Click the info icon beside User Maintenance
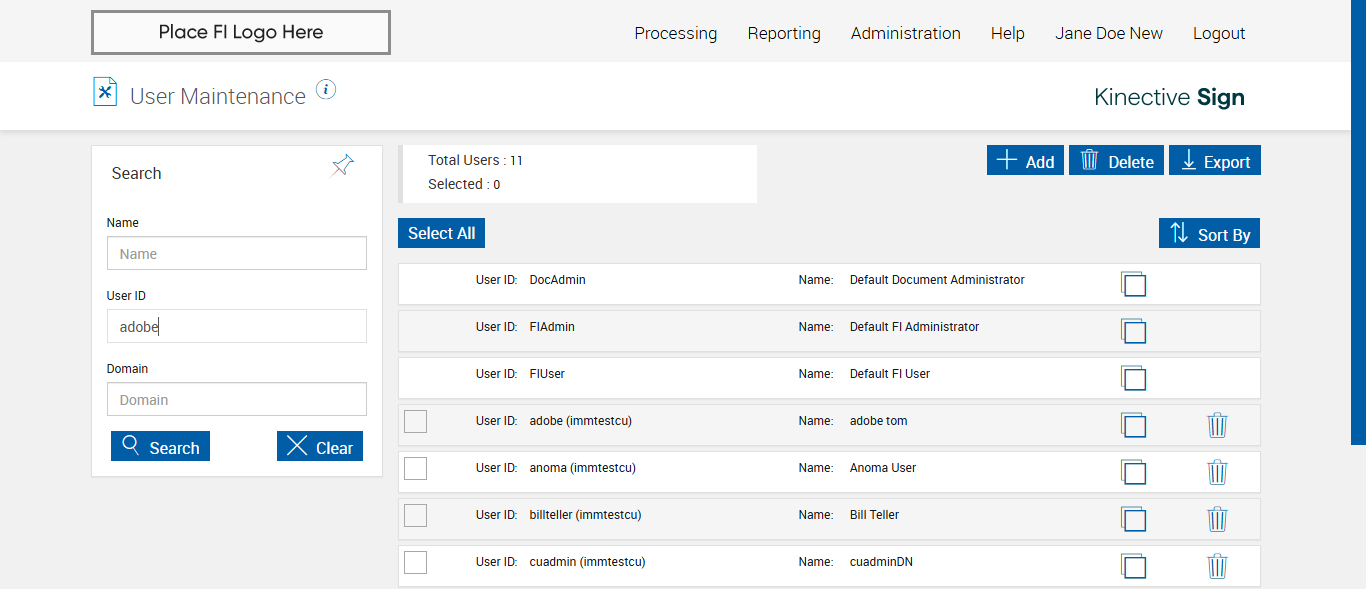Viewport: 1366px width, 589px height. 326,90
